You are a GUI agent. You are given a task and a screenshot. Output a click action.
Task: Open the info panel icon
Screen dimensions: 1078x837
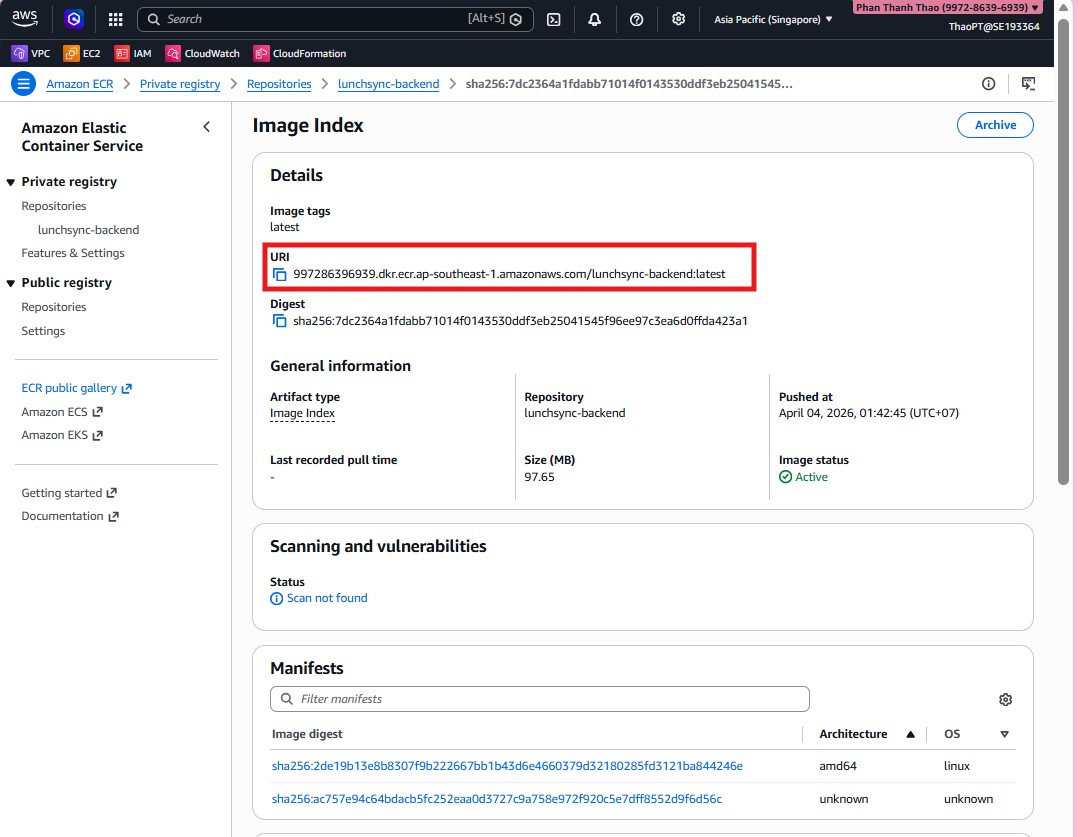[989, 84]
